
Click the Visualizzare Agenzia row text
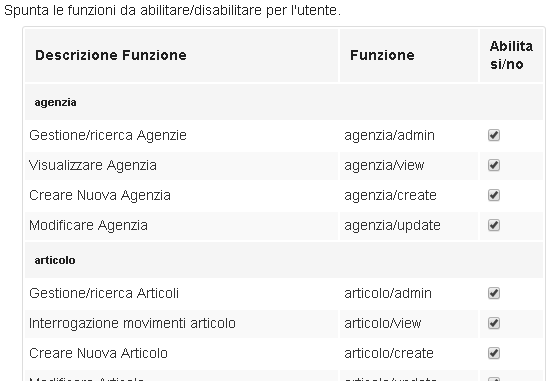pos(93,166)
